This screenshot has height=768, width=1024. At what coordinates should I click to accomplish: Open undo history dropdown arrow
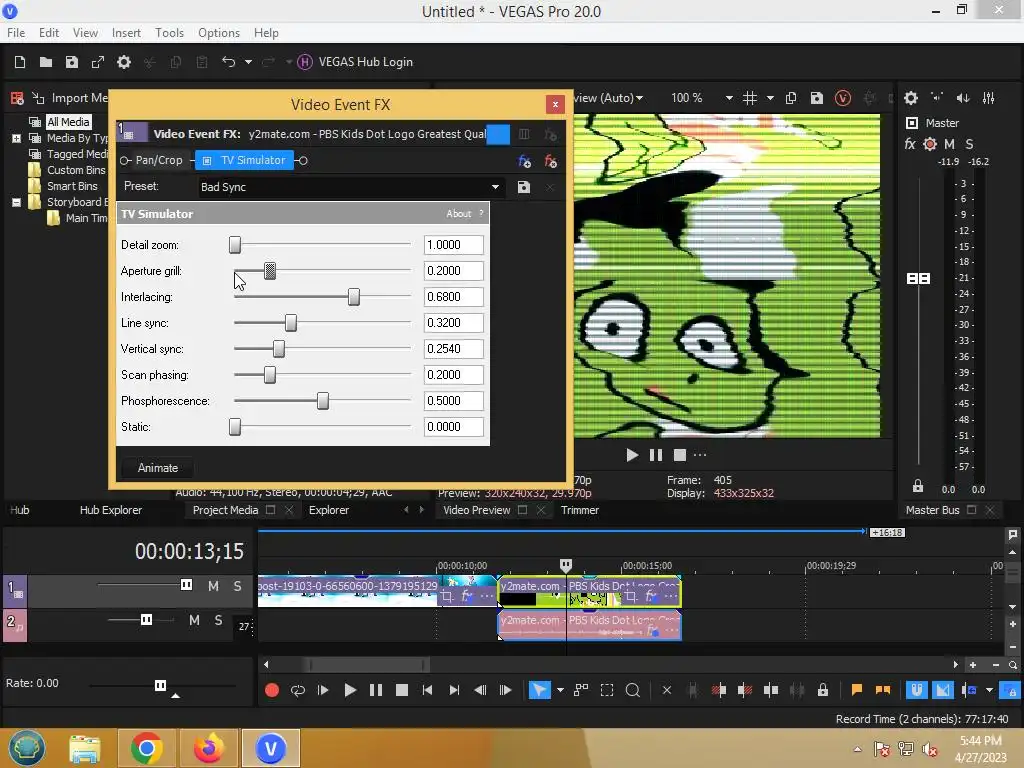(248, 62)
